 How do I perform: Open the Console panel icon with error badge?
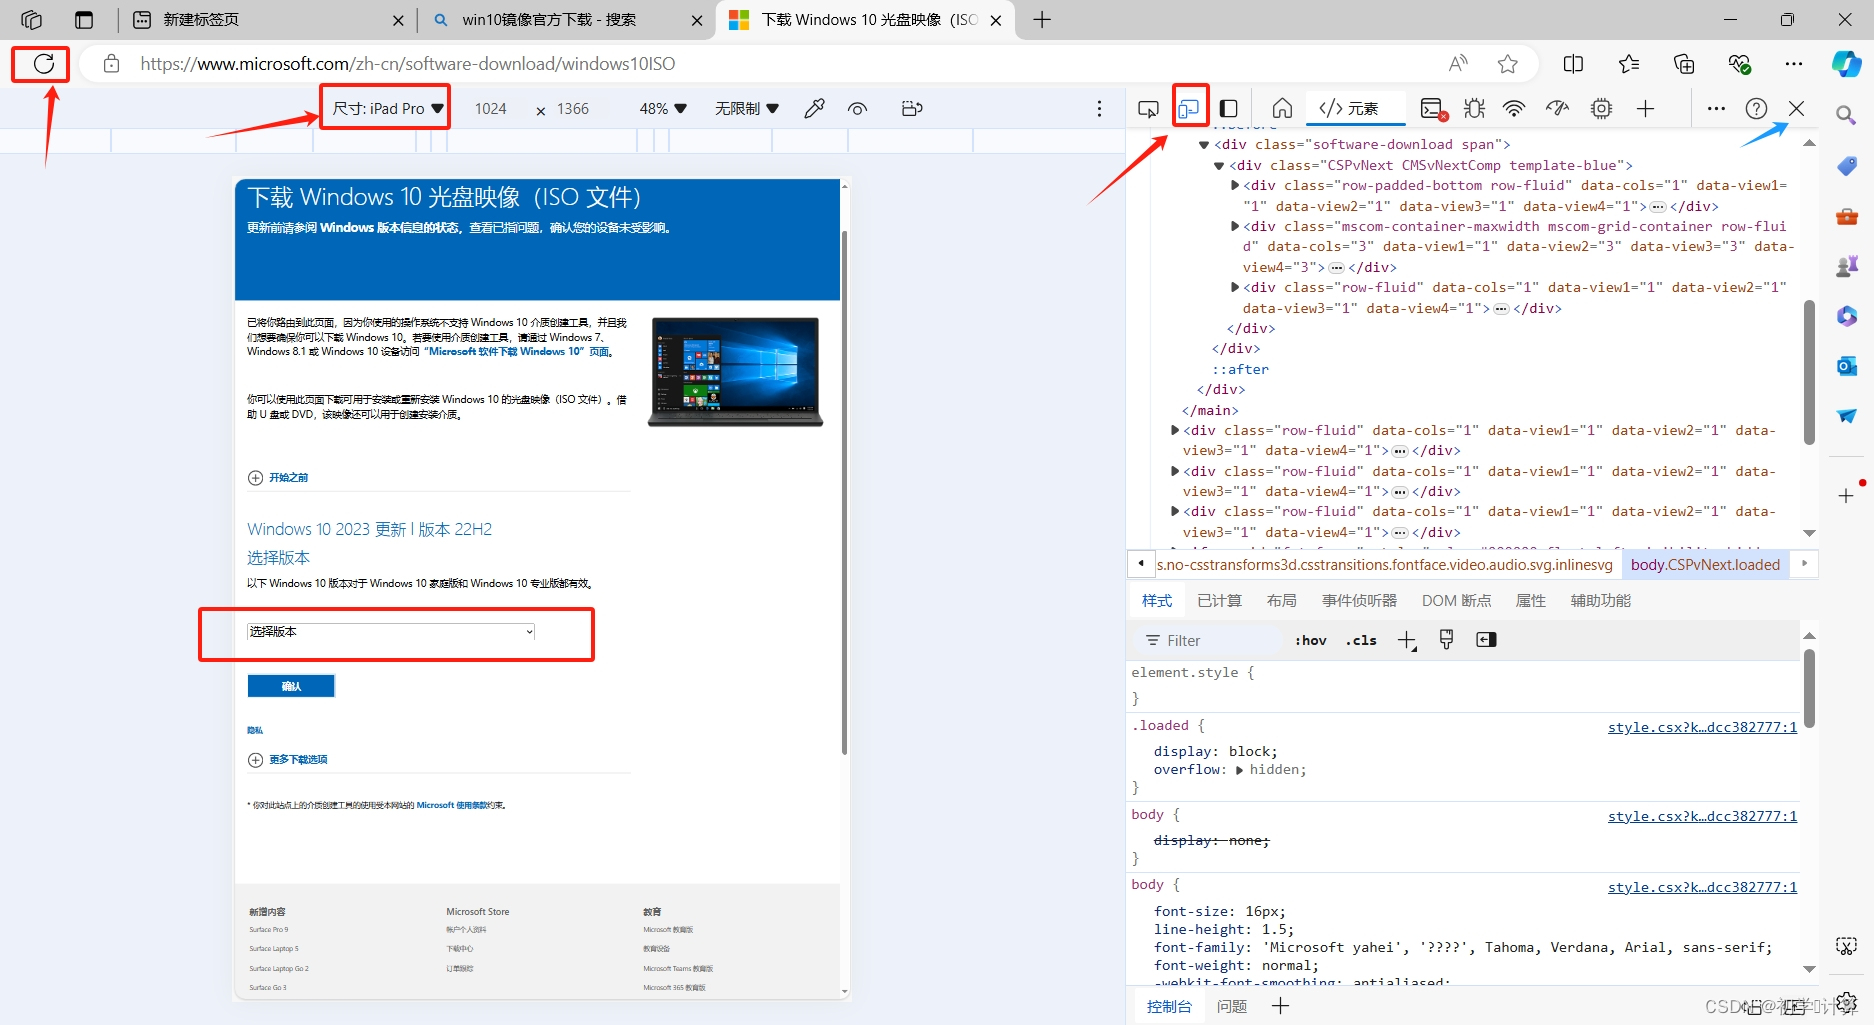(1434, 109)
